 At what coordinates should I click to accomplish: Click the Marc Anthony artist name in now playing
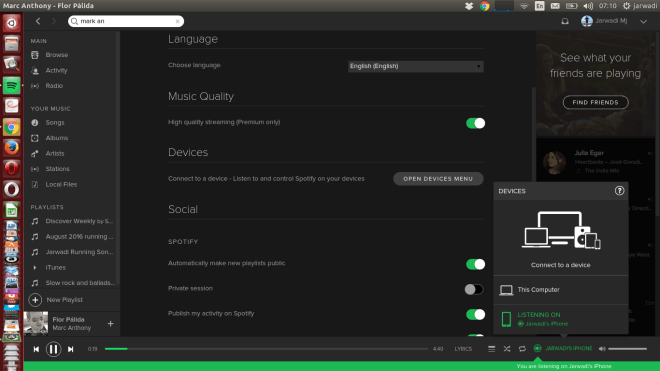(72, 328)
